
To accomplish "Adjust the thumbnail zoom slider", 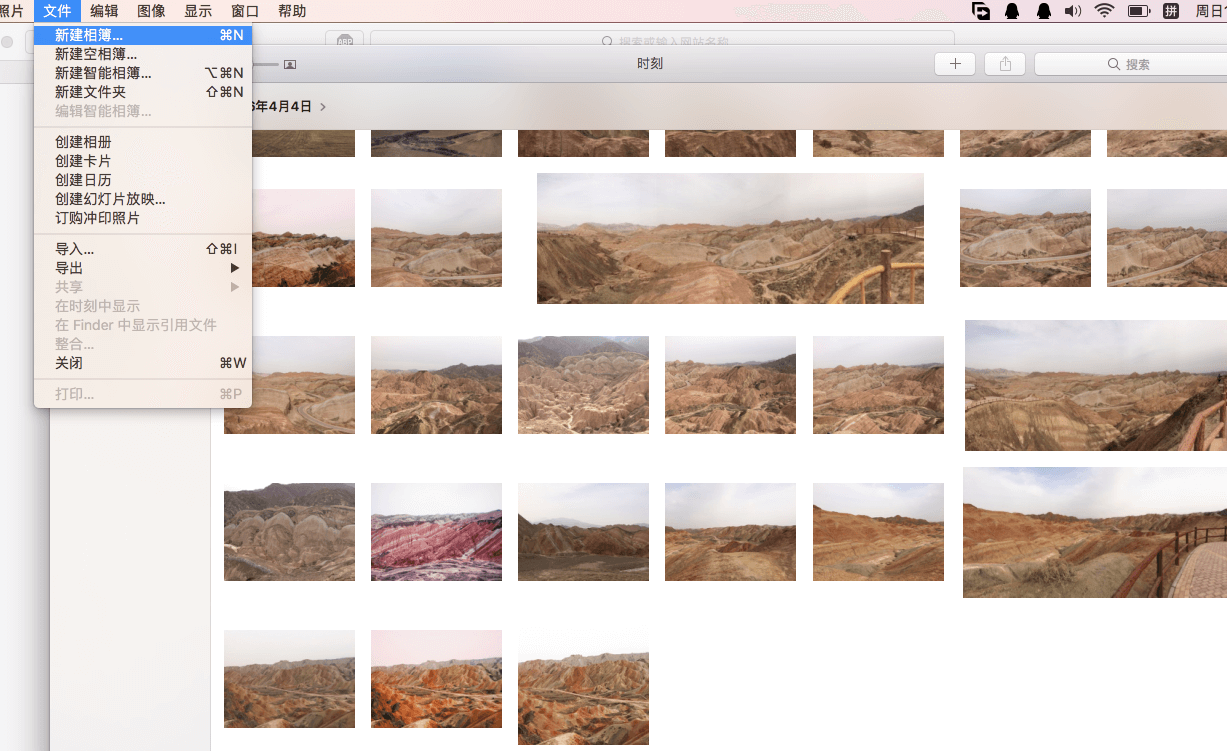I will pyautogui.click(x=266, y=64).
